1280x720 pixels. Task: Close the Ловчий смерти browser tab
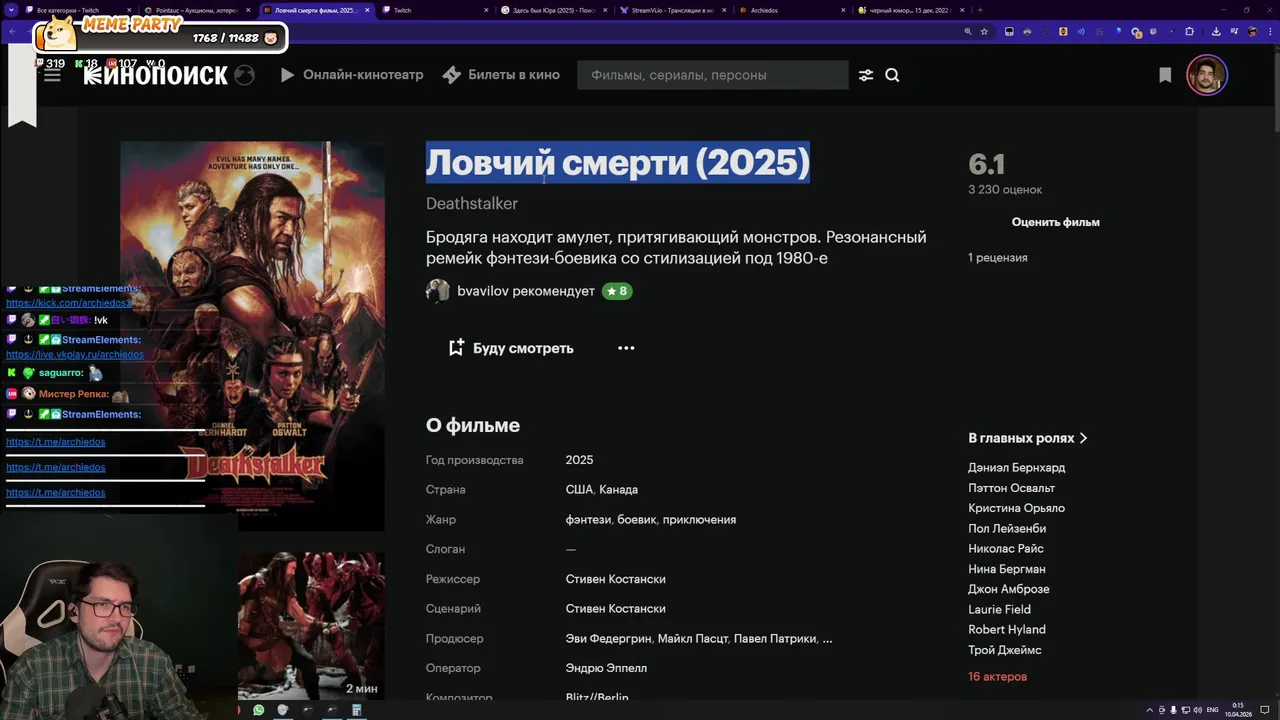click(x=368, y=10)
